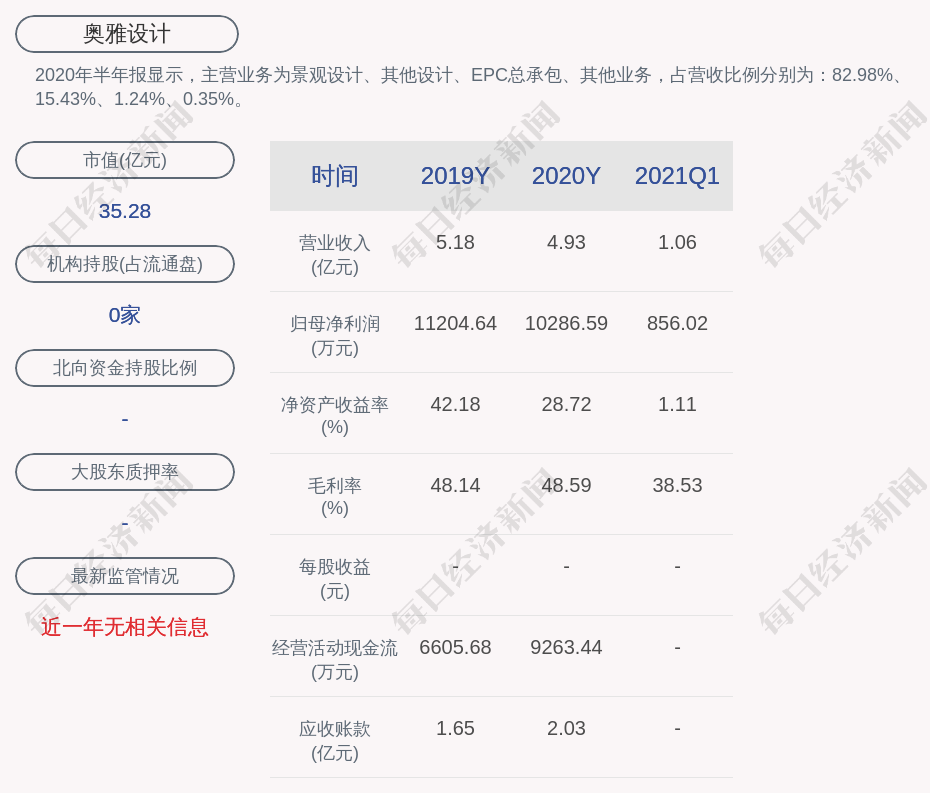Select the 2020Y revenue value 4.93
The image size is (930, 793).
click(566, 243)
